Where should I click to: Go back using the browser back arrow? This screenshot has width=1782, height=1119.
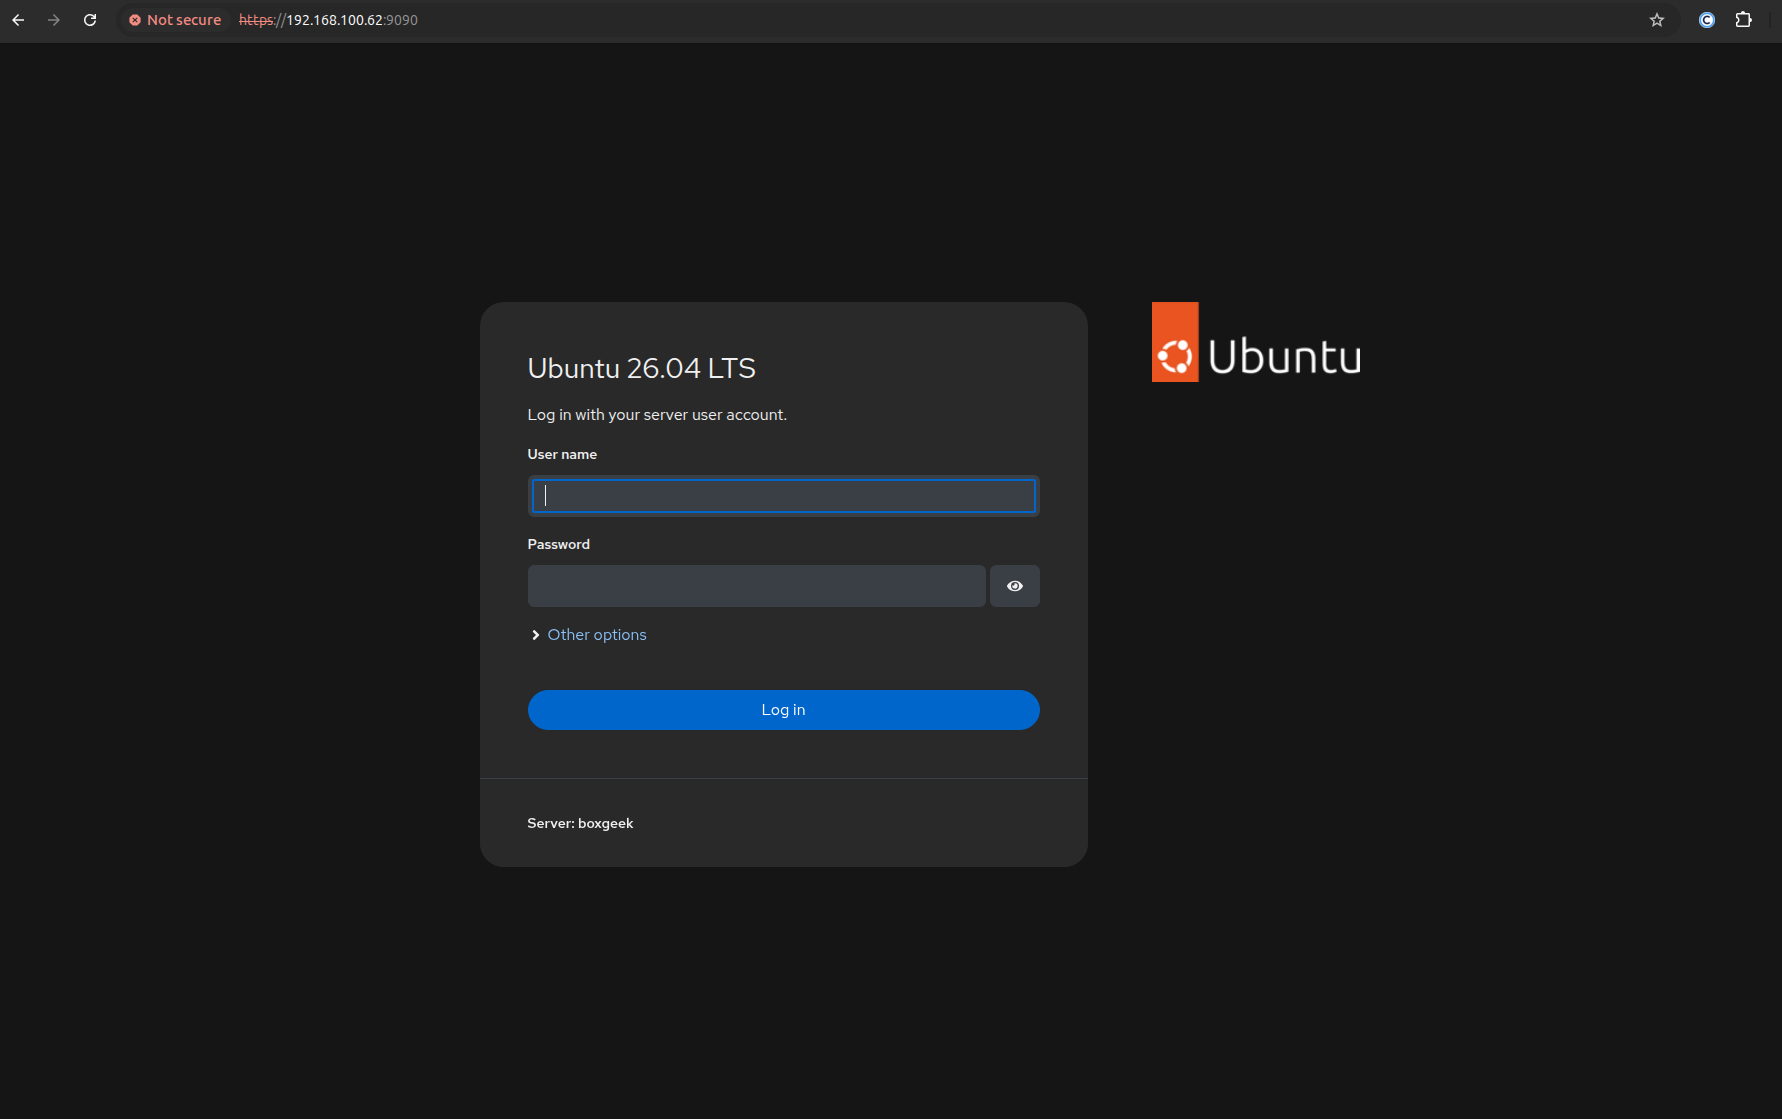[x=18, y=20]
